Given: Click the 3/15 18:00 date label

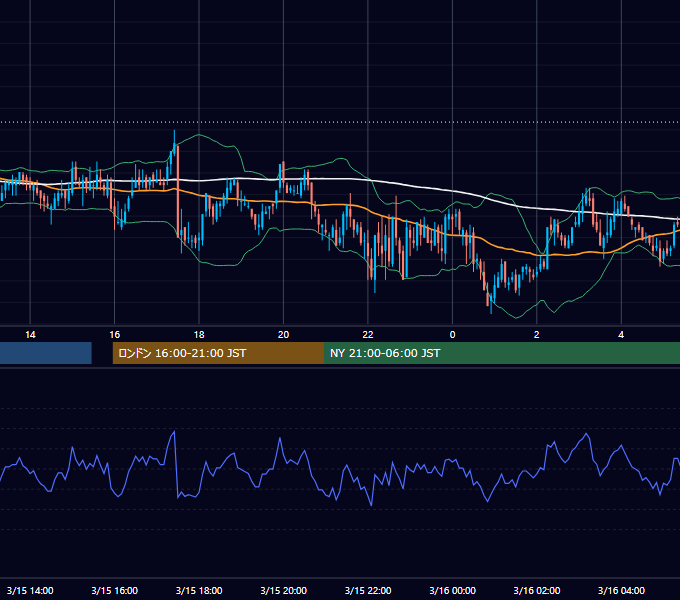Looking at the screenshot, I should click(x=199, y=590).
